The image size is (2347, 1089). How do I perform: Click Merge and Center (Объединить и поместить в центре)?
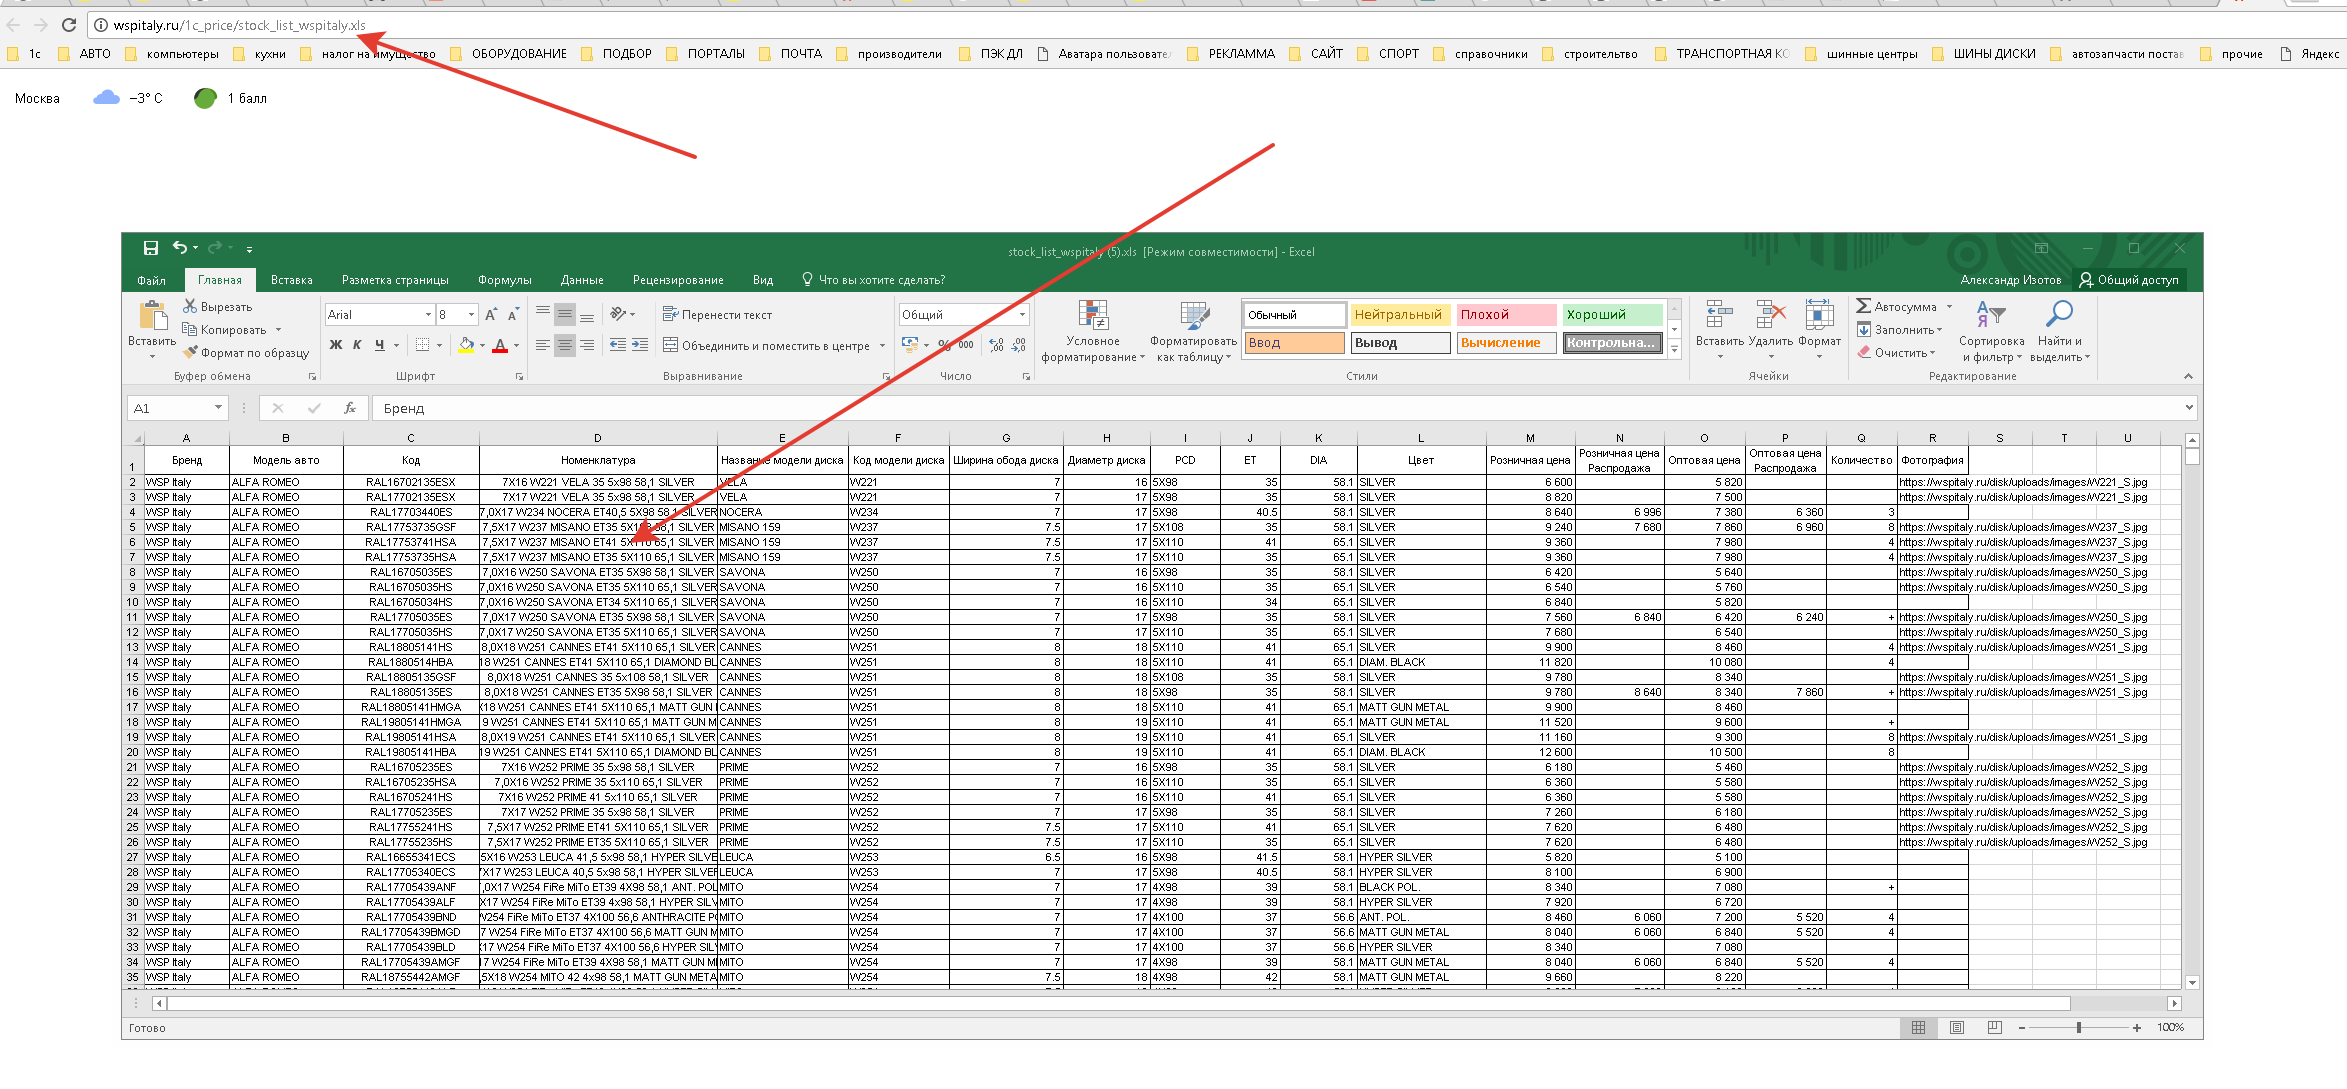766,346
